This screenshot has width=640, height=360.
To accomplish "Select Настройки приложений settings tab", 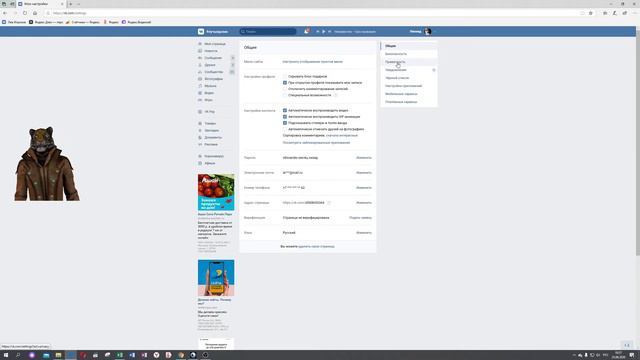I will 409,86.
